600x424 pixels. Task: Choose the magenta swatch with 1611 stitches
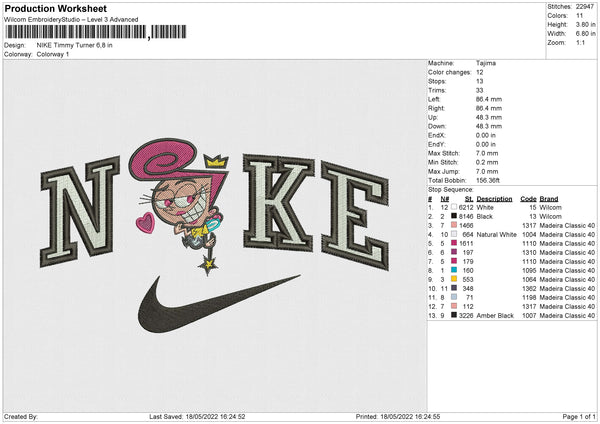[454, 243]
